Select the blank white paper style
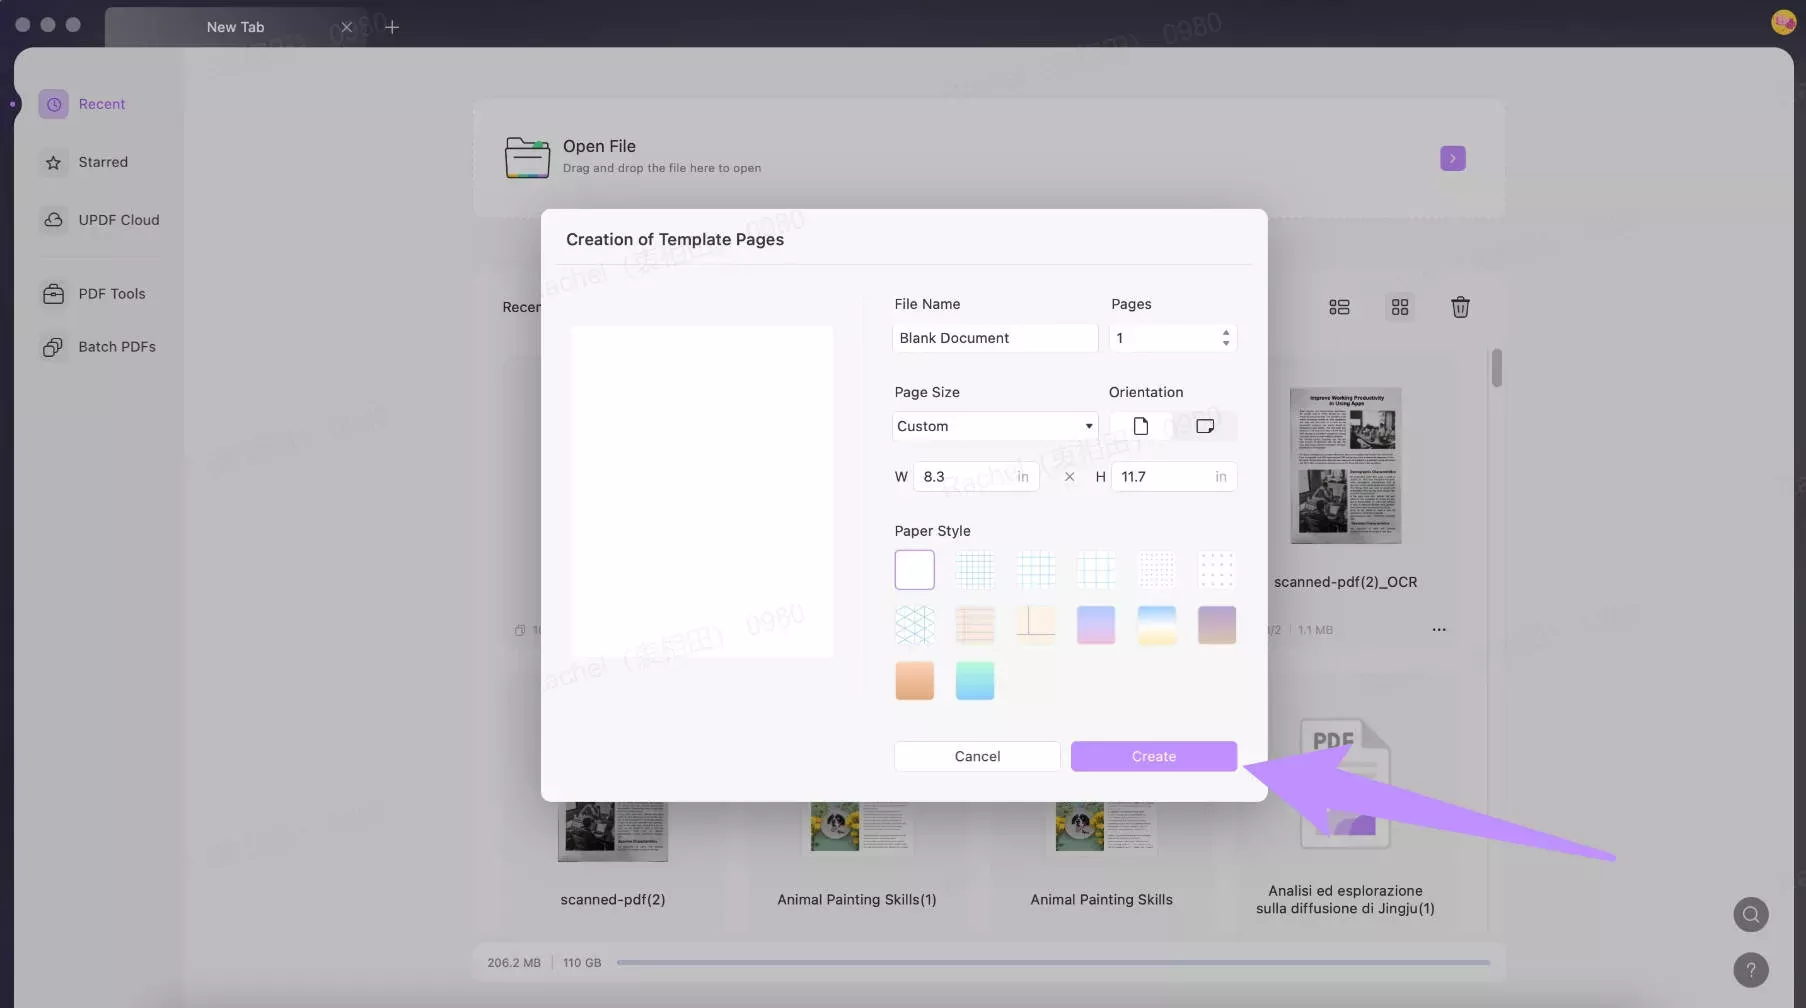 (x=914, y=570)
